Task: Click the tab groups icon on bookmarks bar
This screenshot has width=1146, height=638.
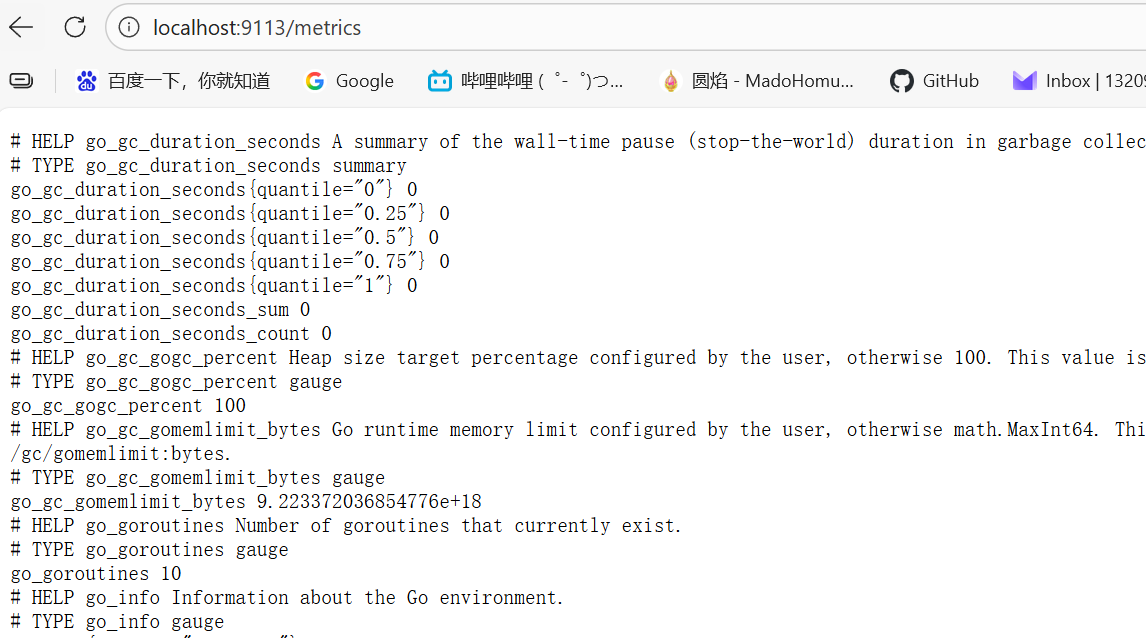Action: [x=21, y=81]
